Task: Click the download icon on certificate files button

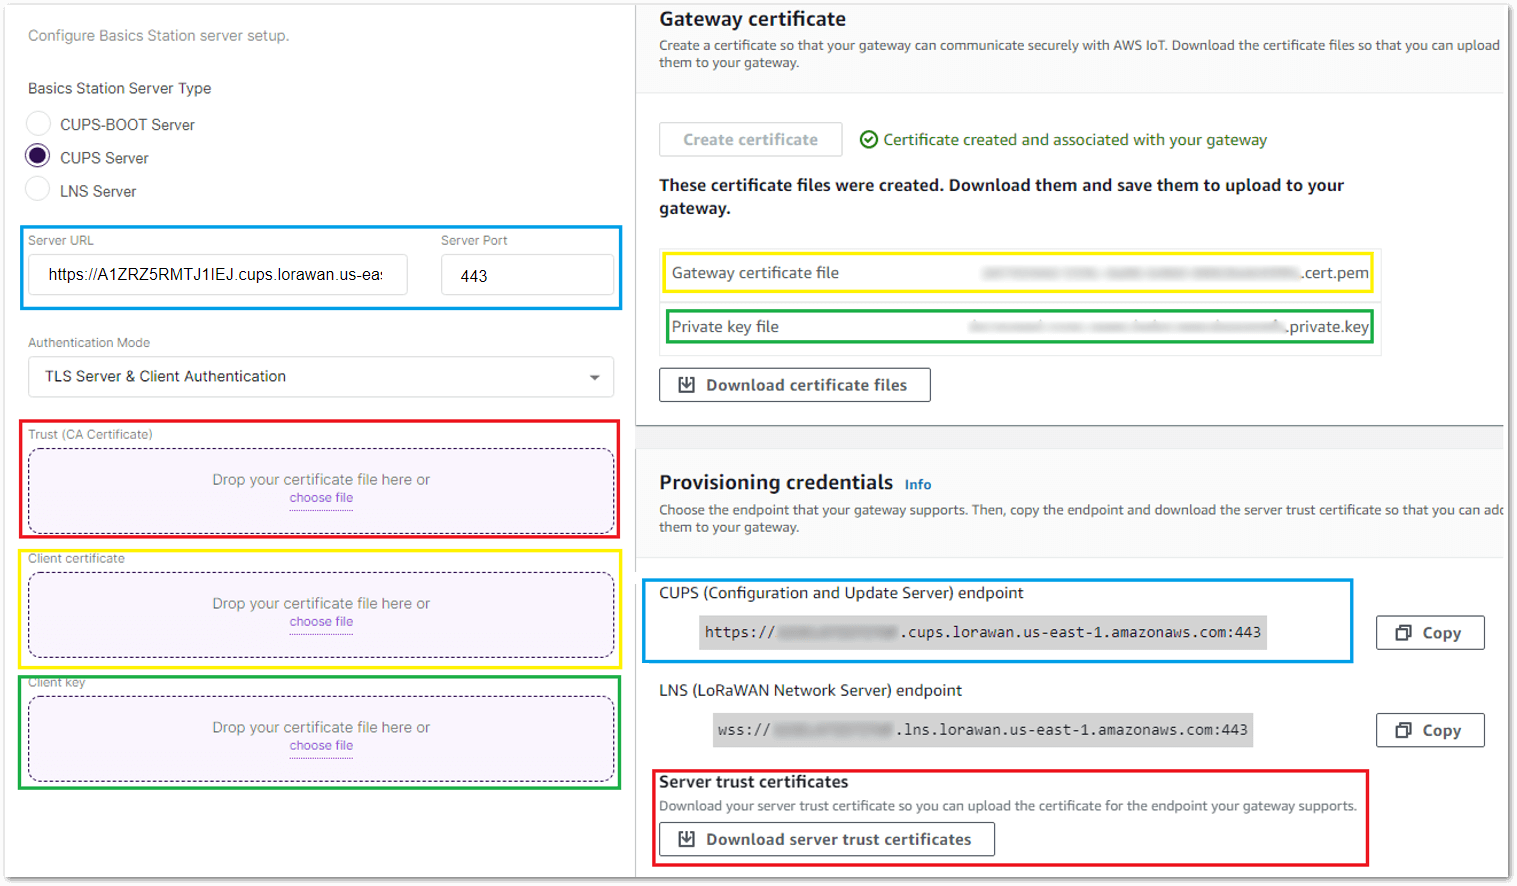Action: (687, 385)
